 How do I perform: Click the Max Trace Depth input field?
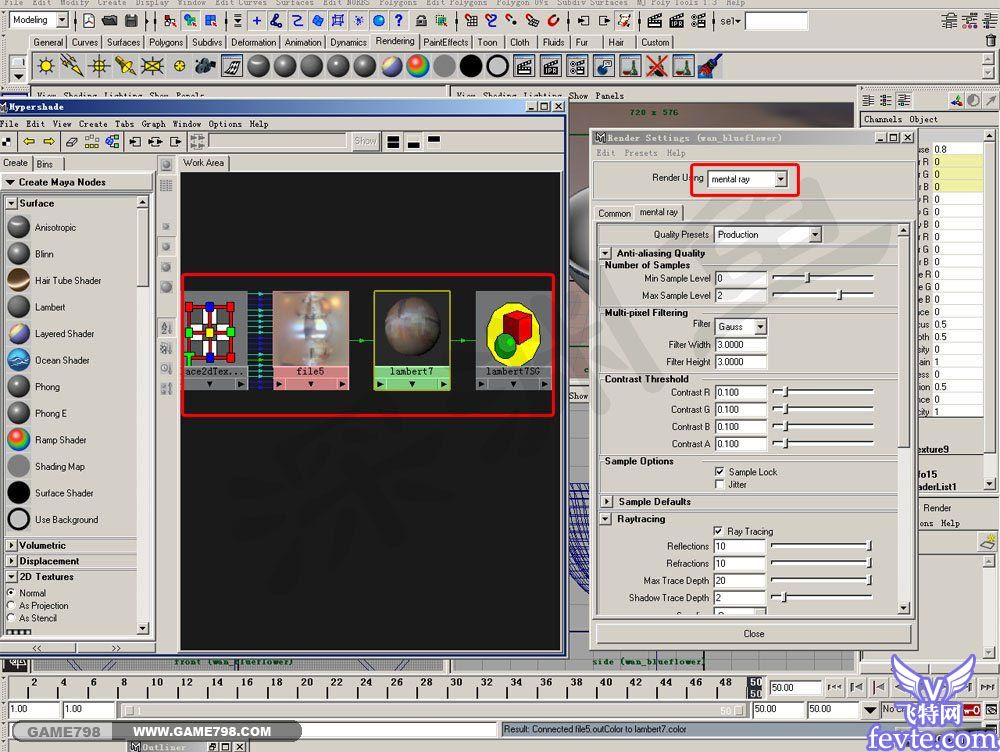[x=739, y=580]
